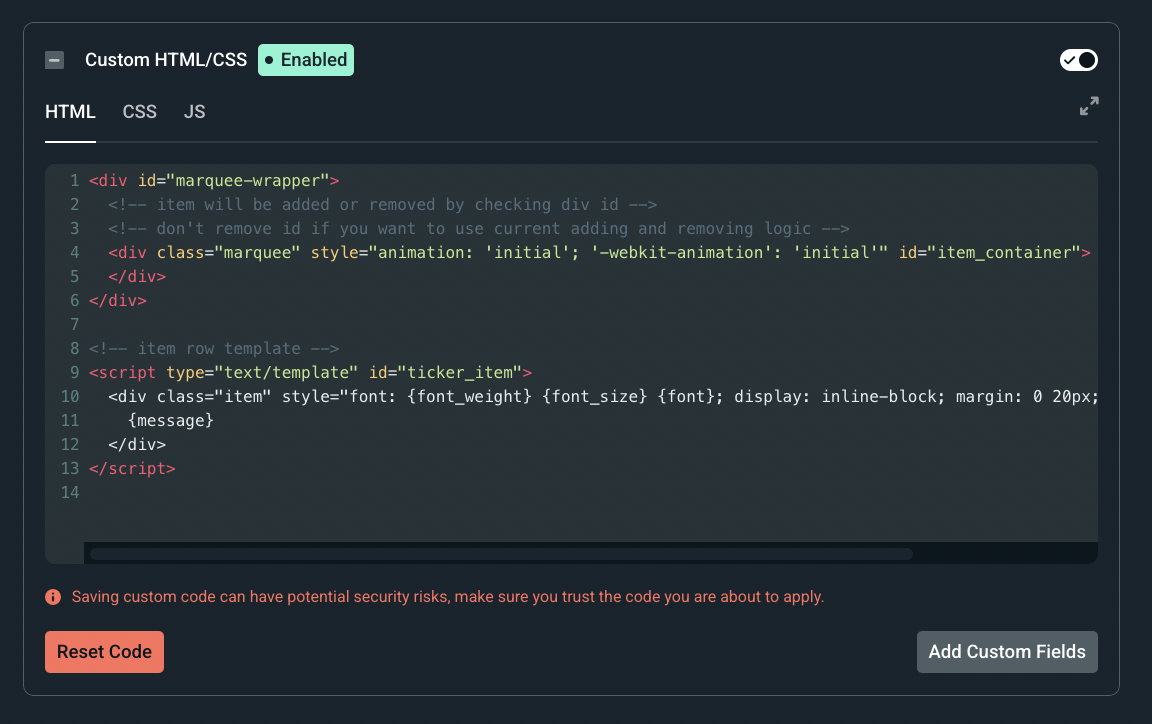Click the horizontal scrollbar below the editor
Image resolution: width=1152 pixels, height=724 pixels.
tap(500, 553)
